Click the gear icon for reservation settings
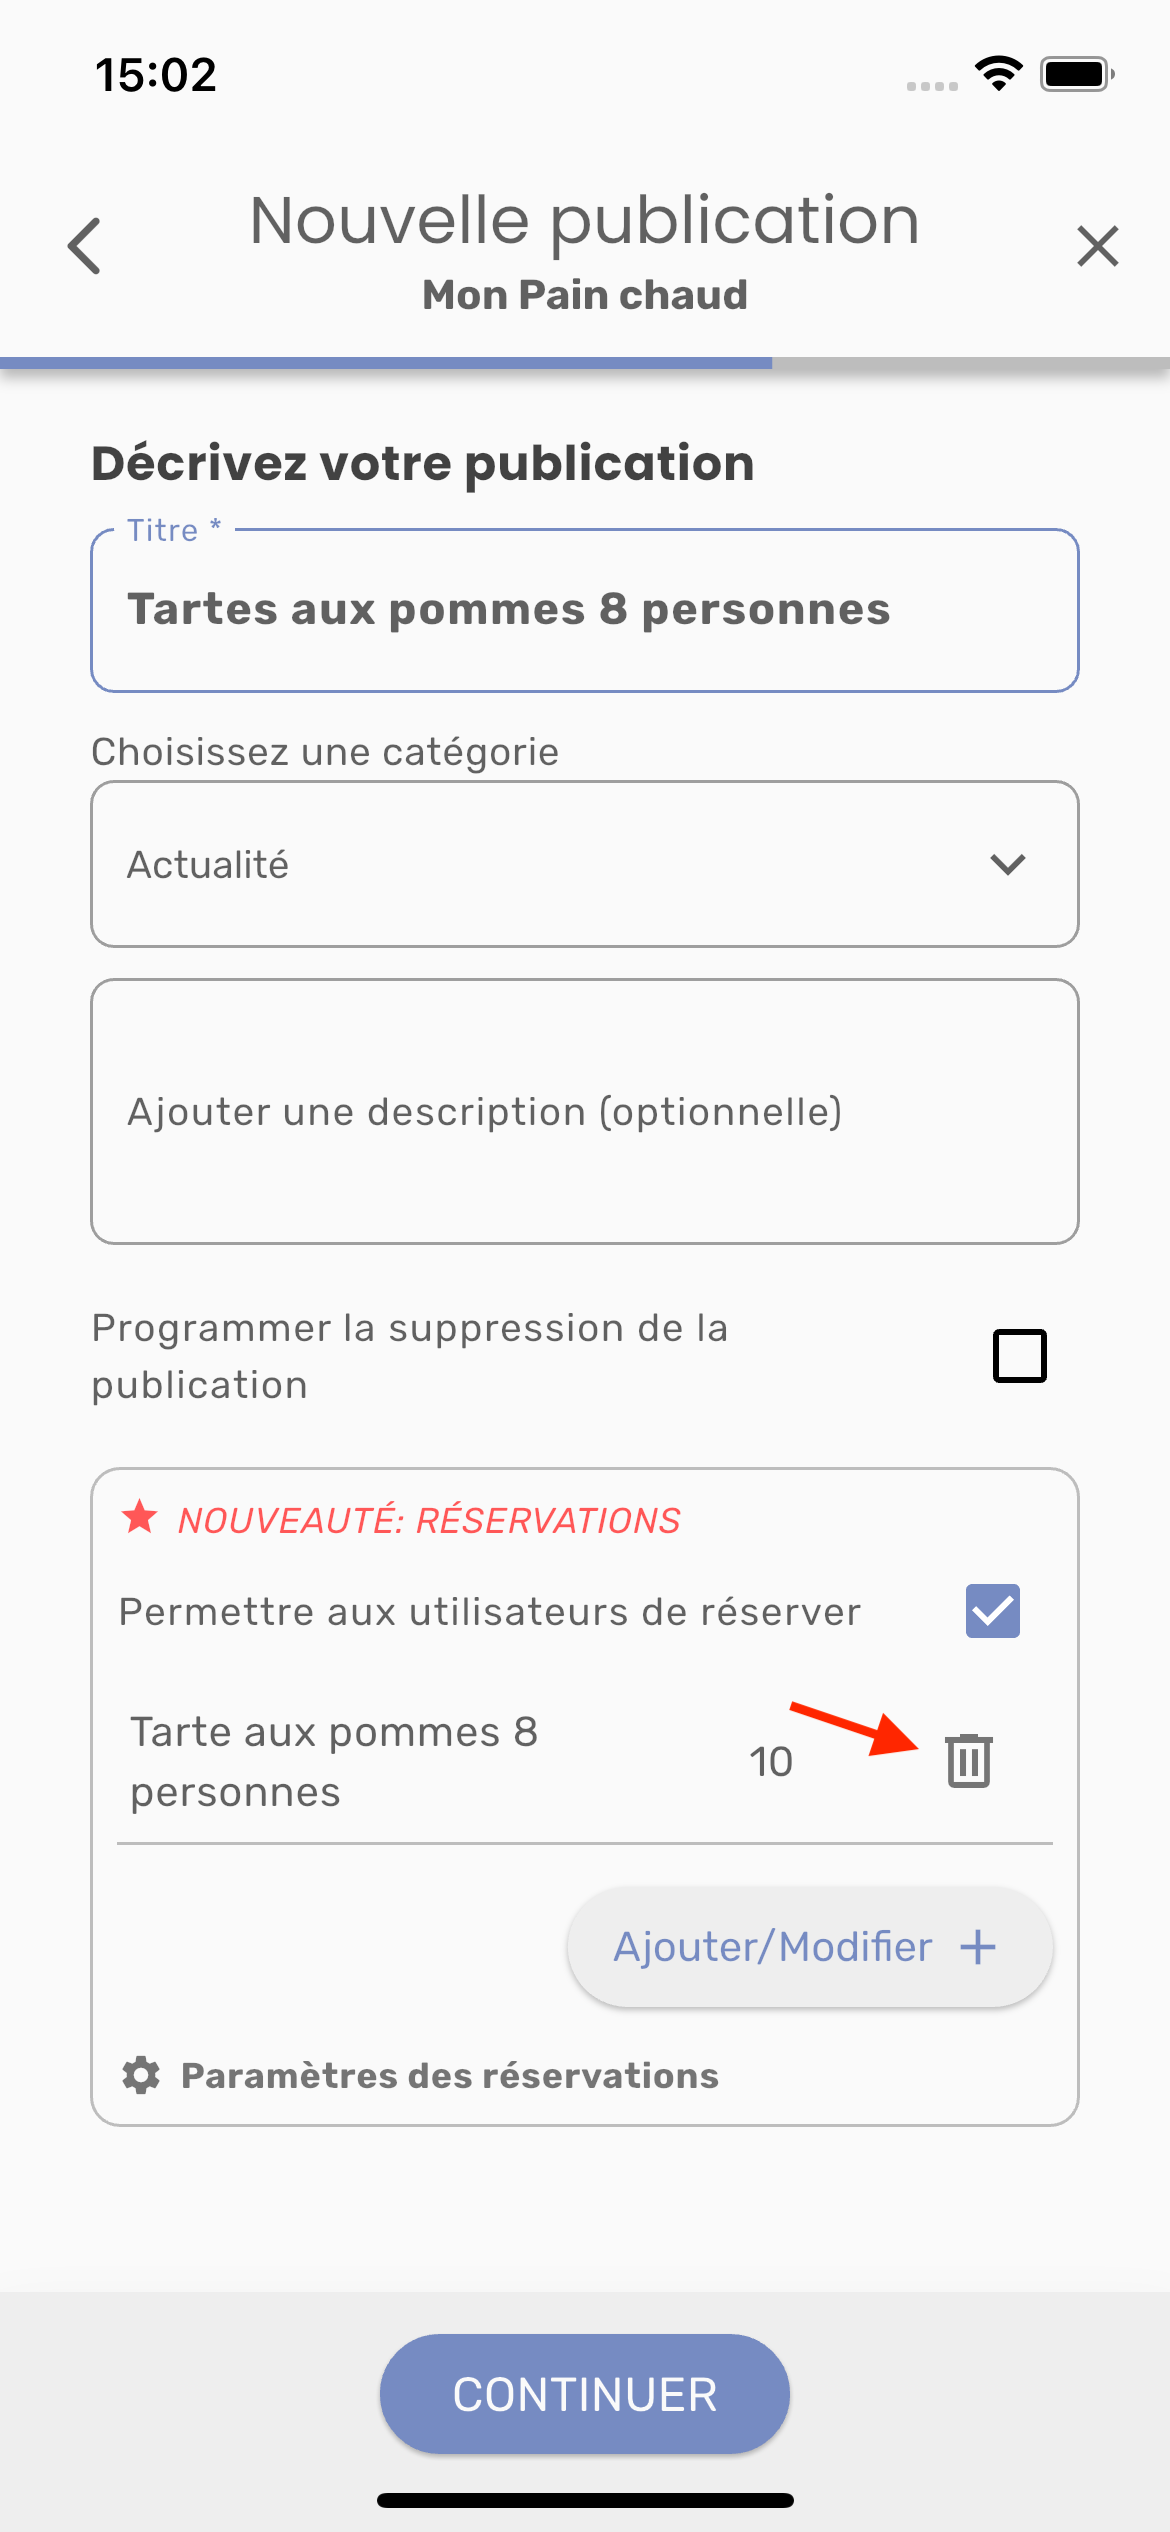1170x2532 pixels. pos(141,2075)
